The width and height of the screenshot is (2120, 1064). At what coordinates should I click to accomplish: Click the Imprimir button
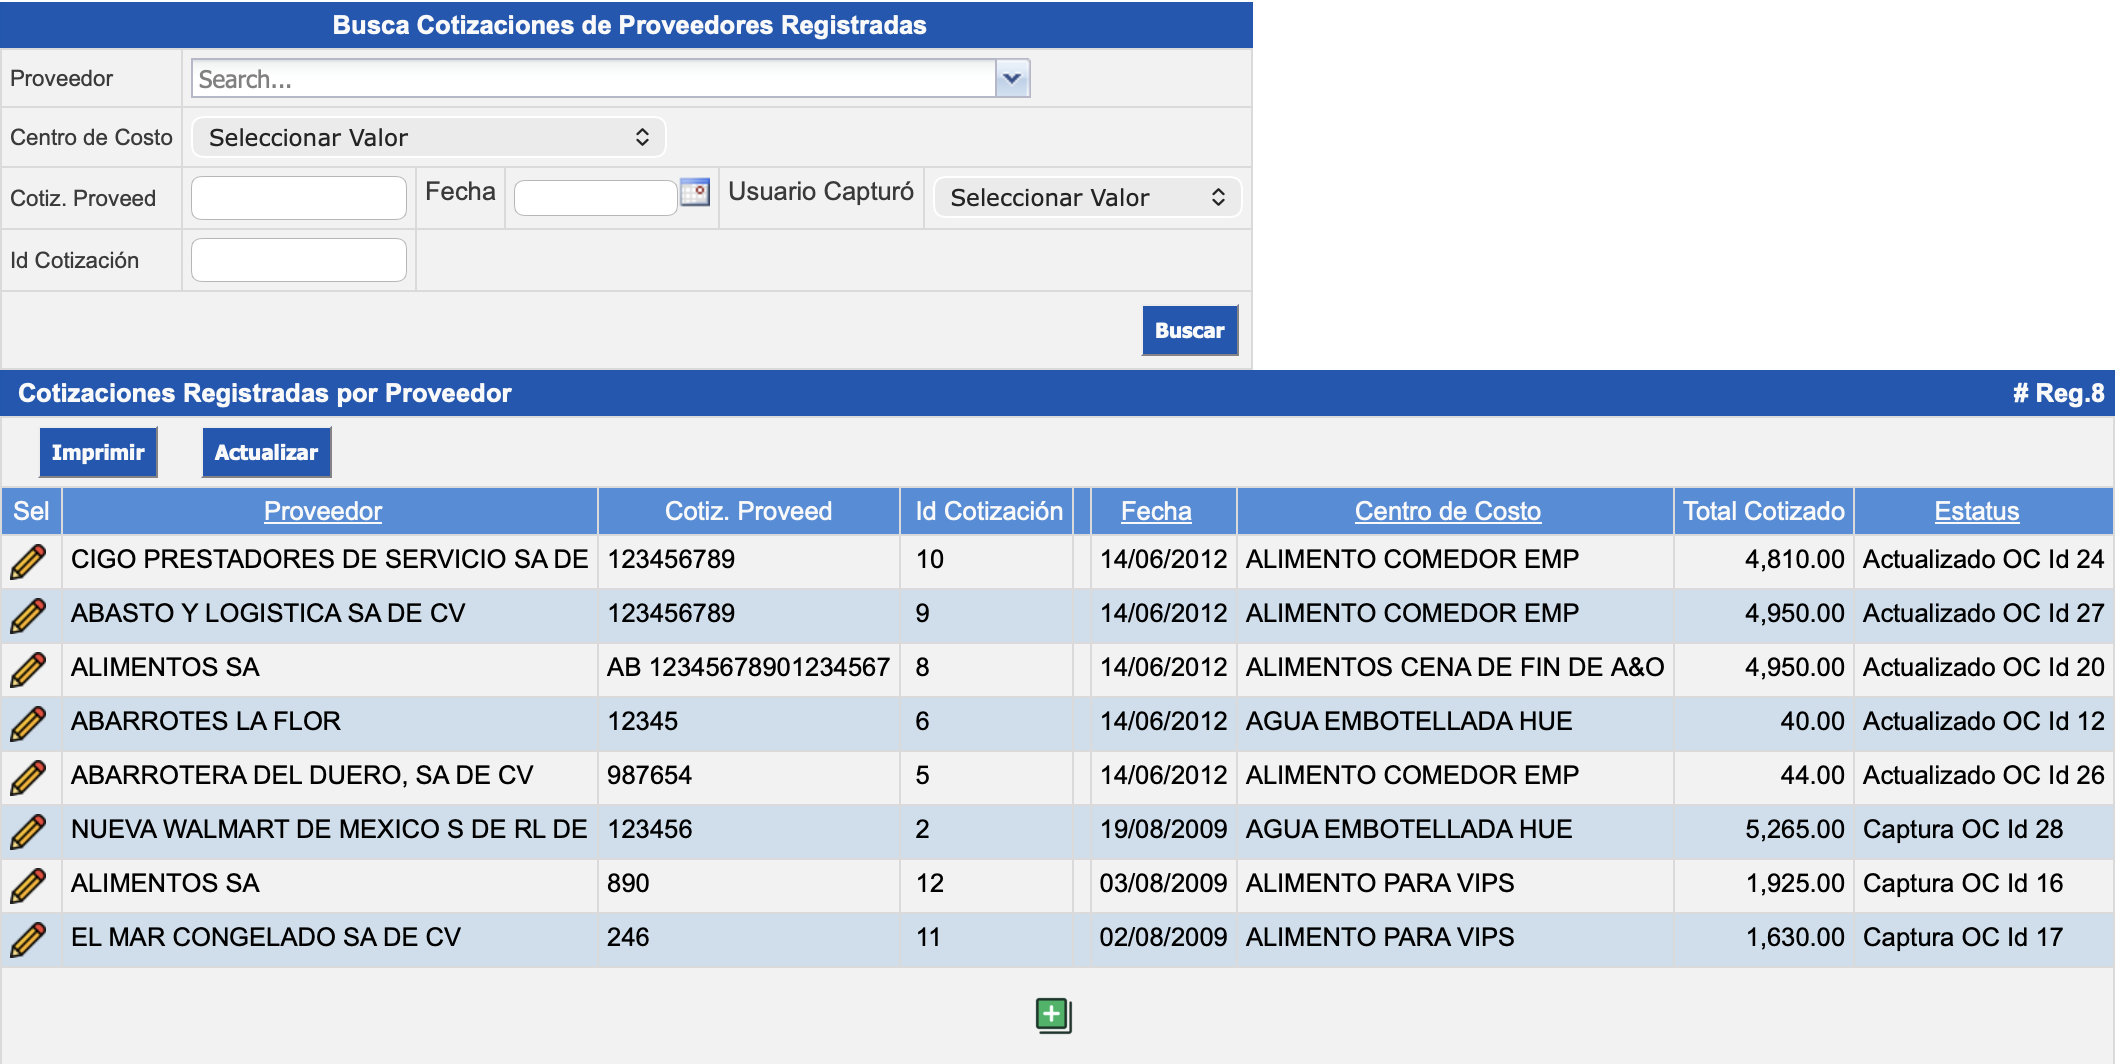coord(98,452)
